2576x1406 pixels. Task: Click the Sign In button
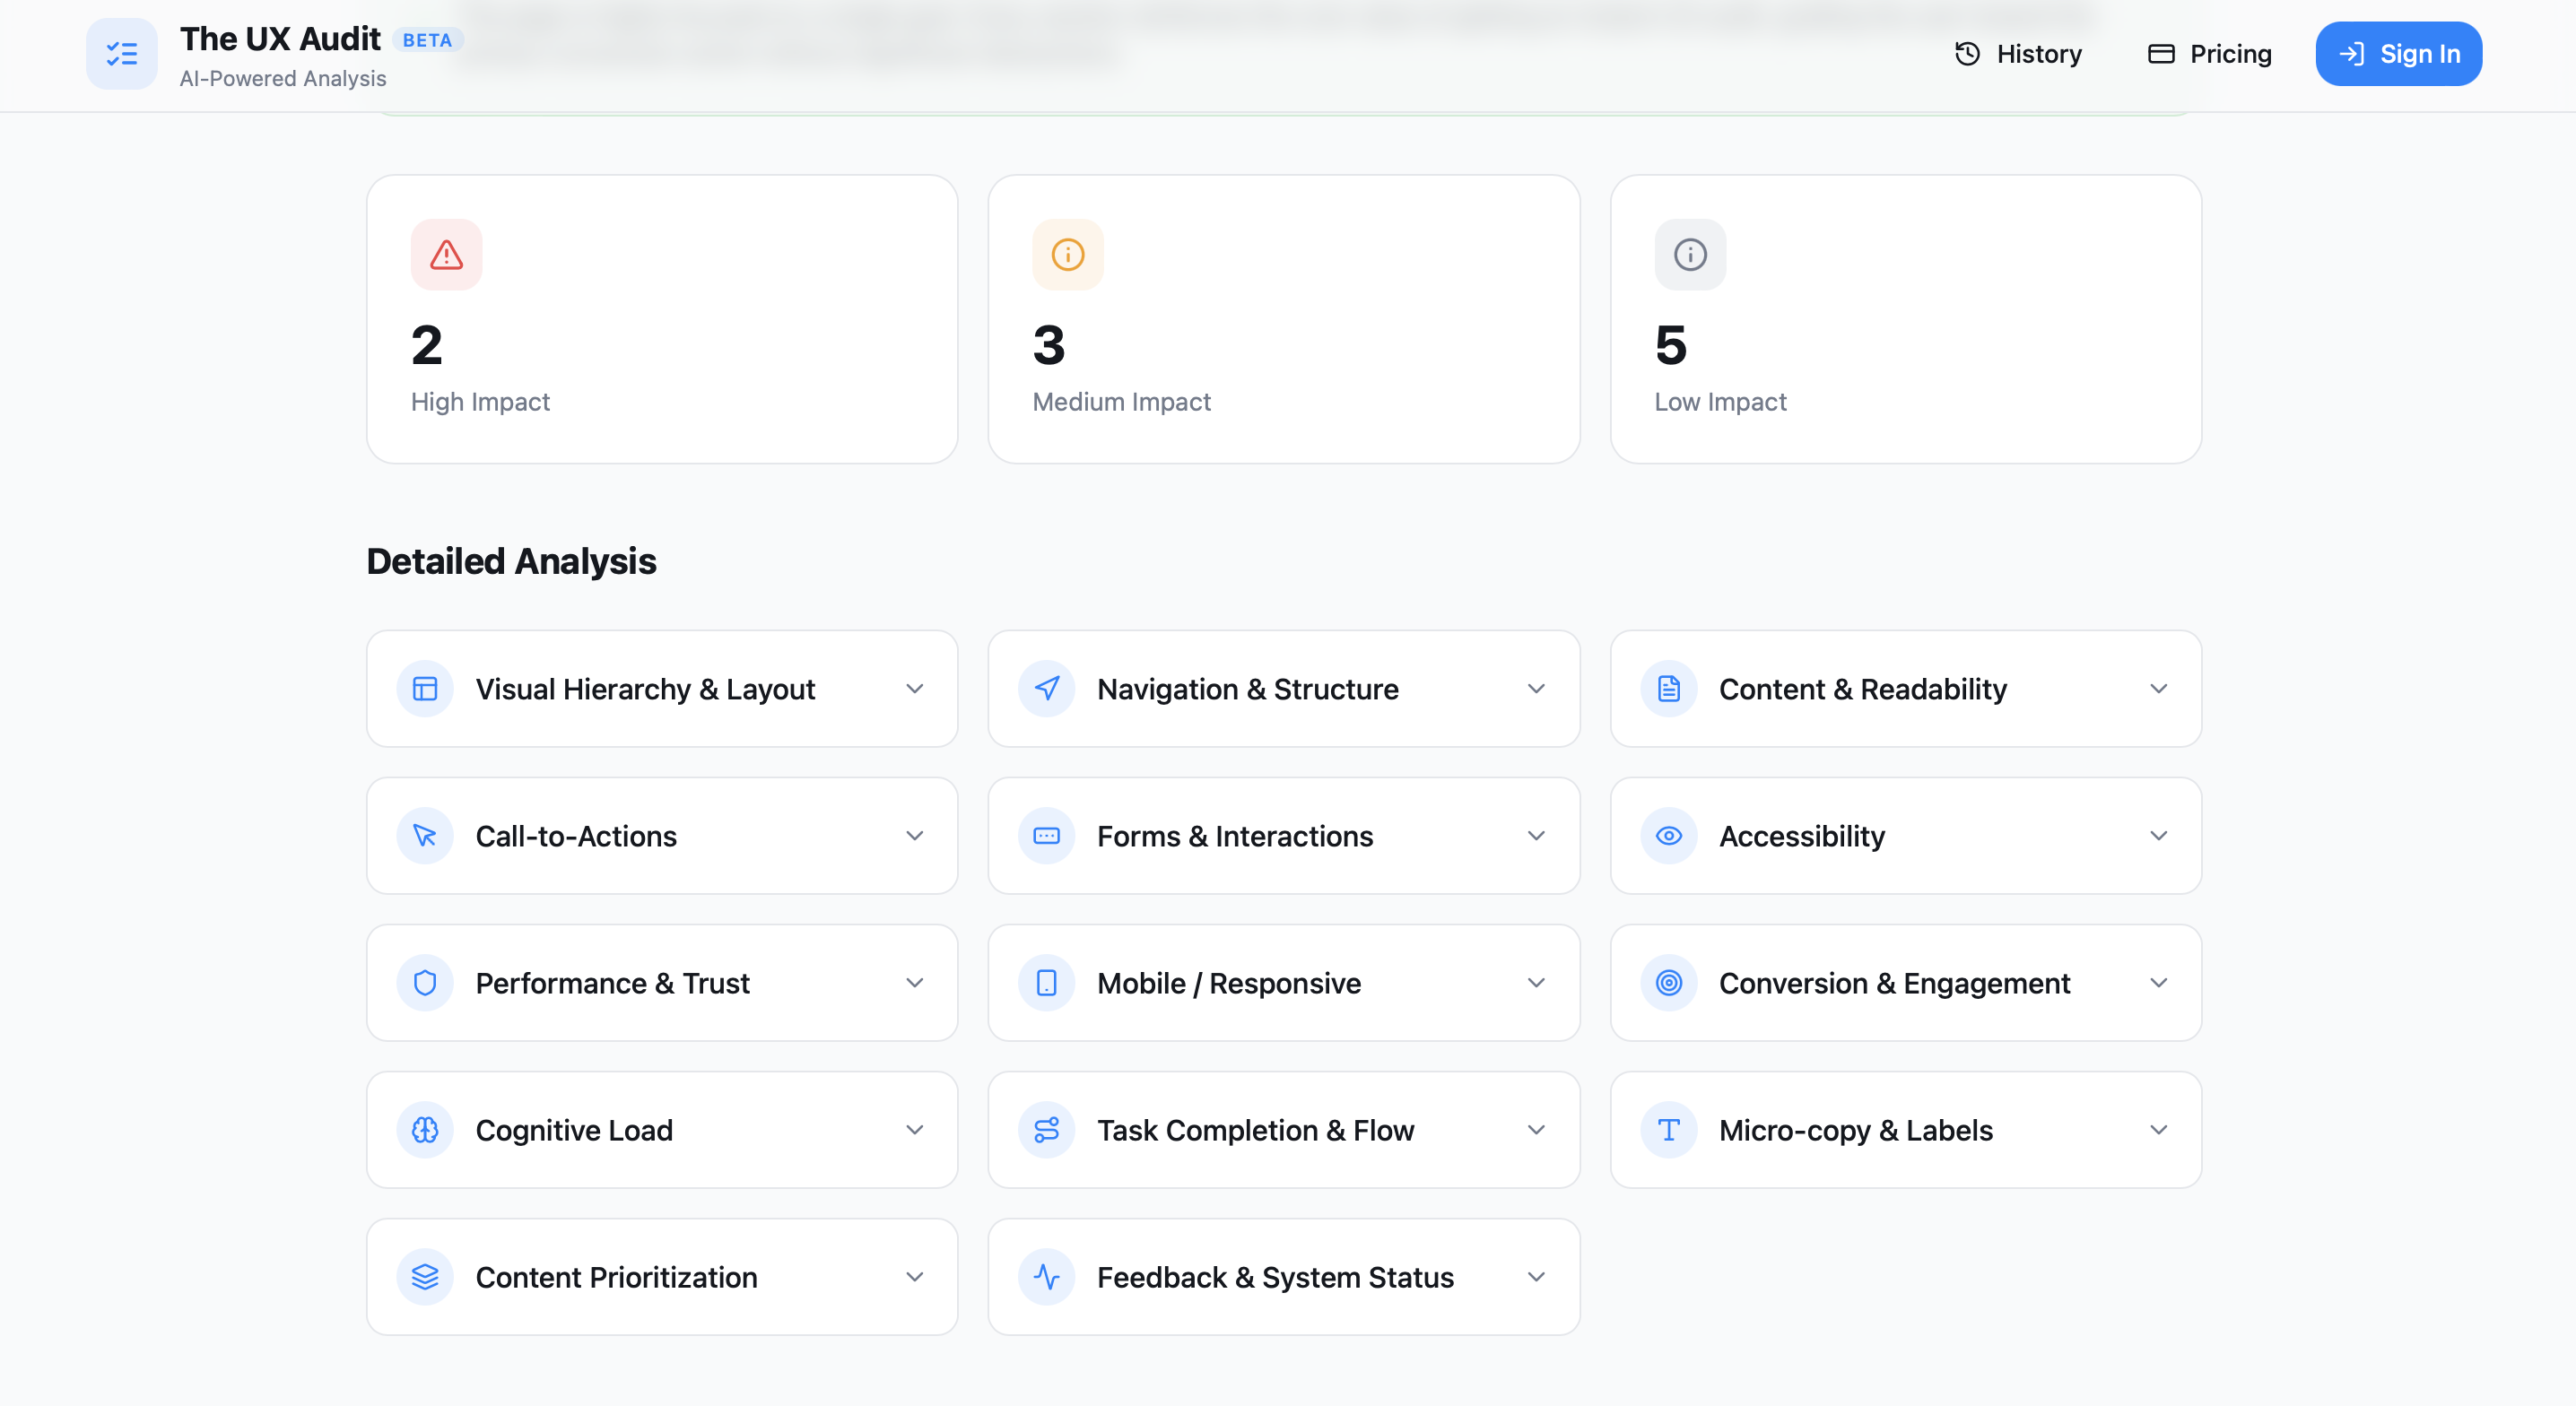coord(2398,54)
